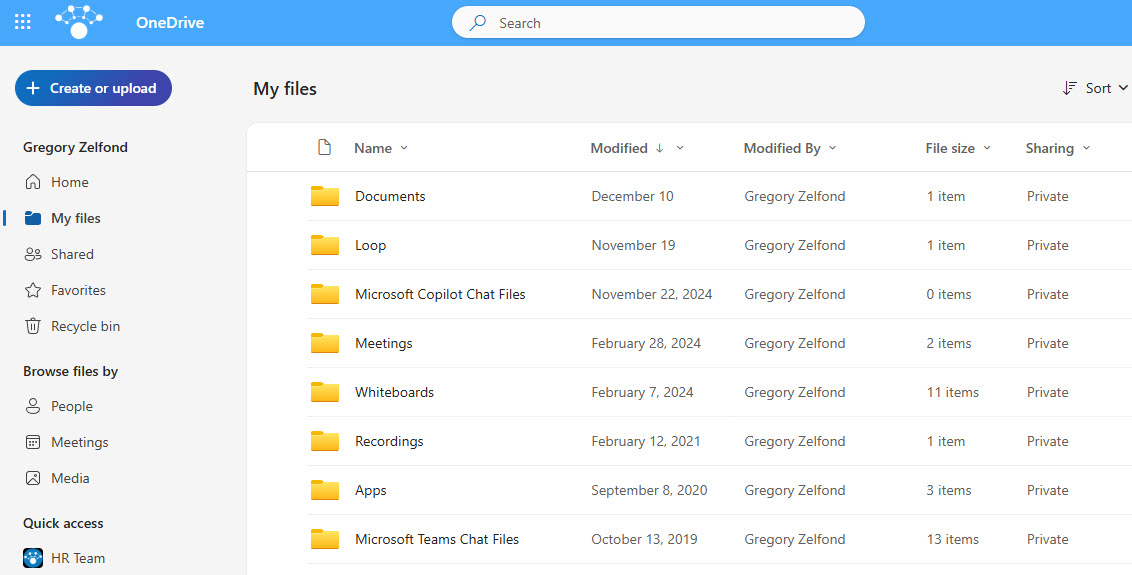This screenshot has height=575, width=1132.
Task: Click the Documents folder icon
Action: click(x=324, y=196)
